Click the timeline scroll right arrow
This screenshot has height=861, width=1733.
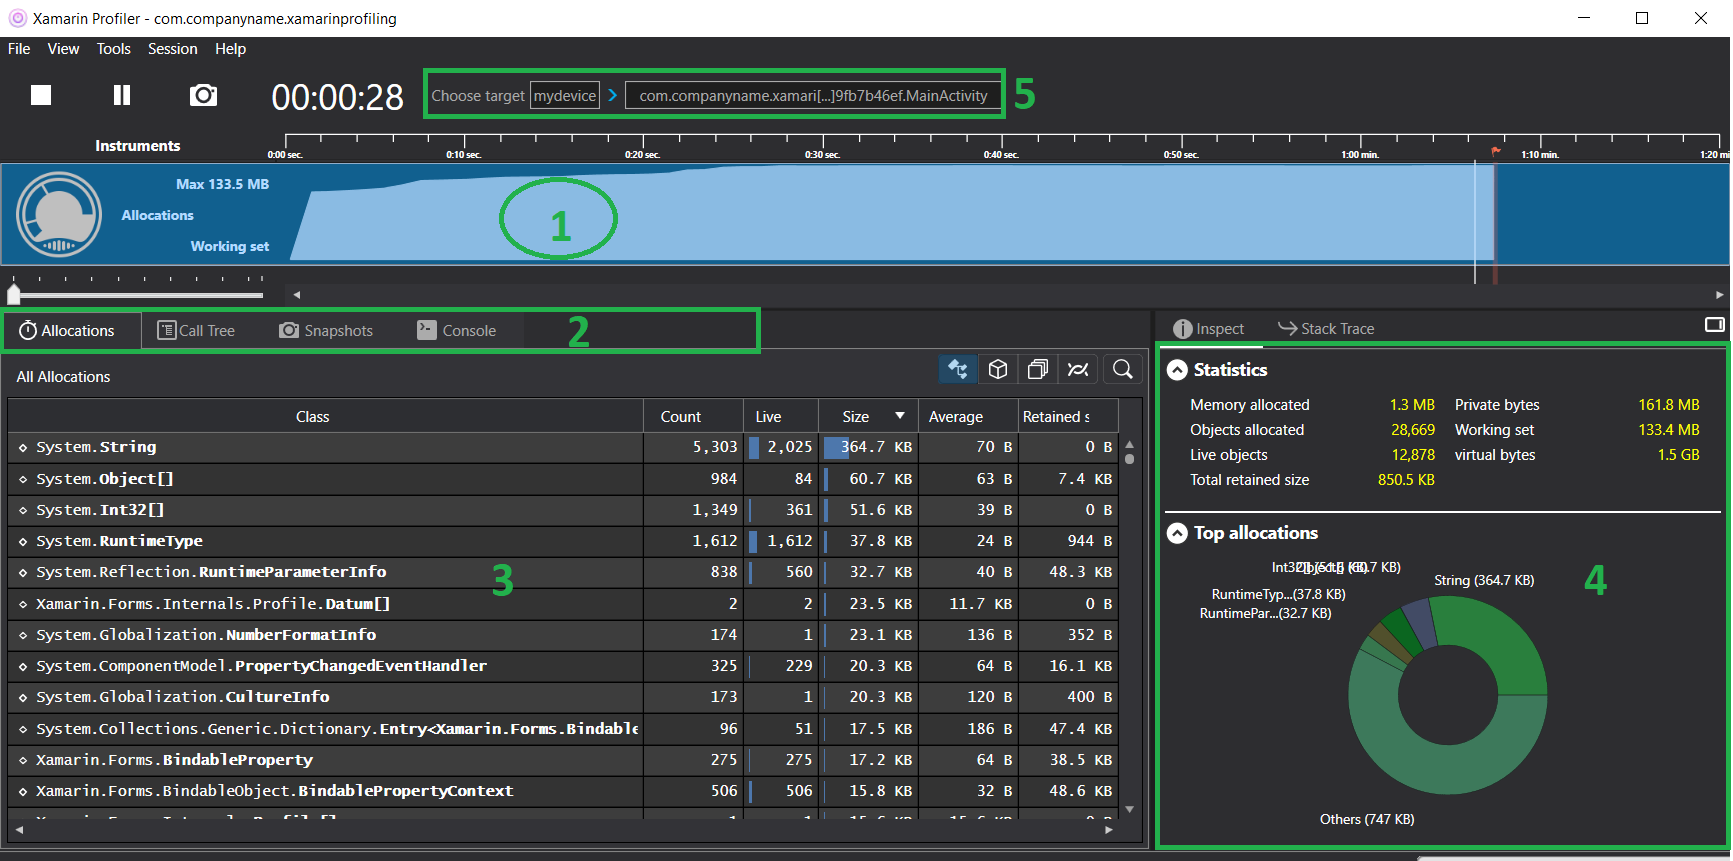(x=1719, y=295)
